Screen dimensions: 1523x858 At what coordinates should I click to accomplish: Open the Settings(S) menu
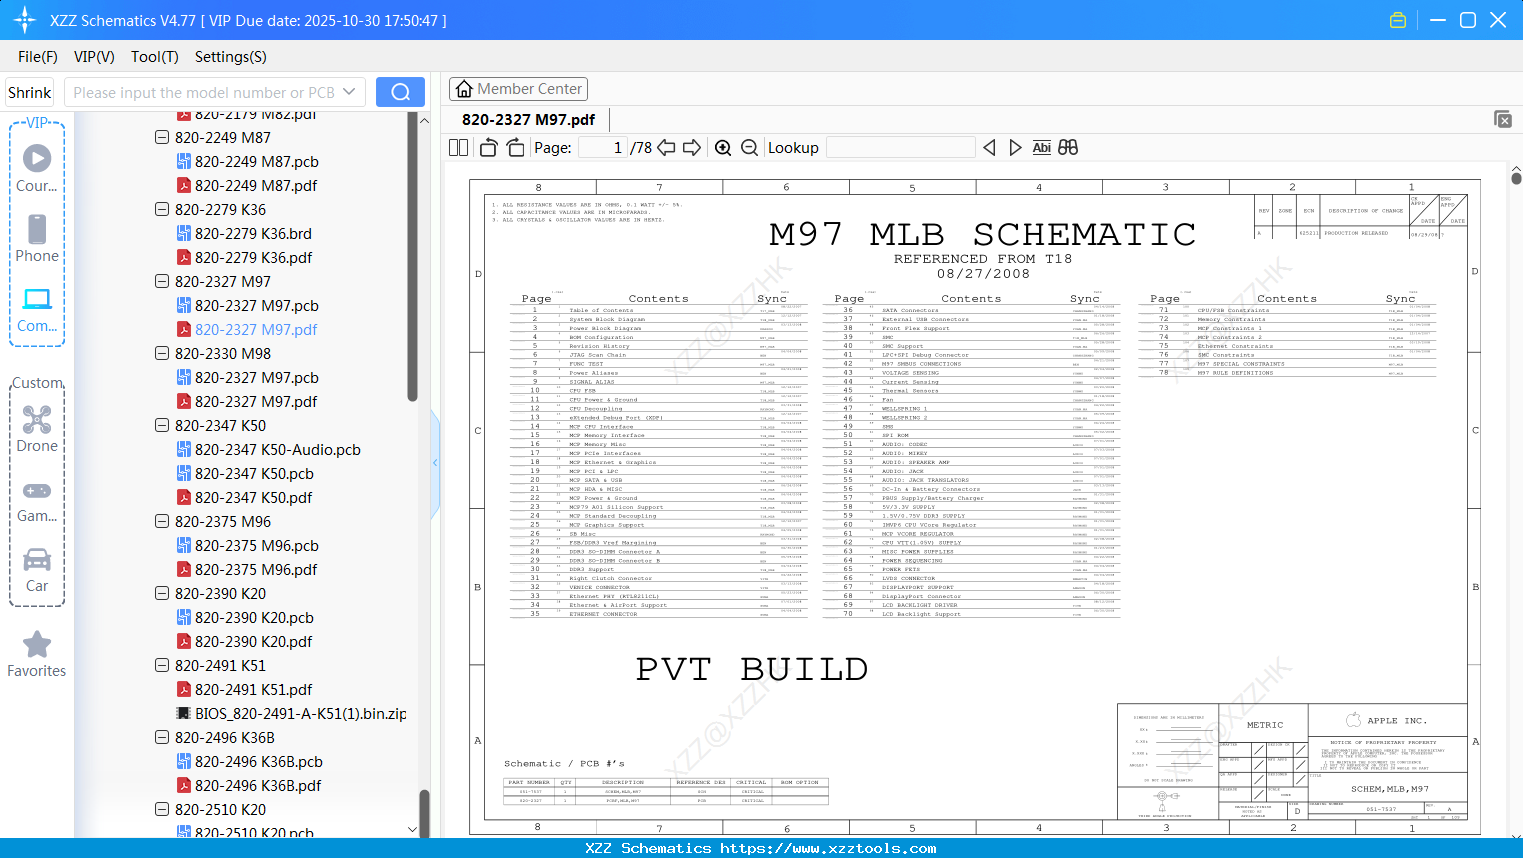coord(231,57)
